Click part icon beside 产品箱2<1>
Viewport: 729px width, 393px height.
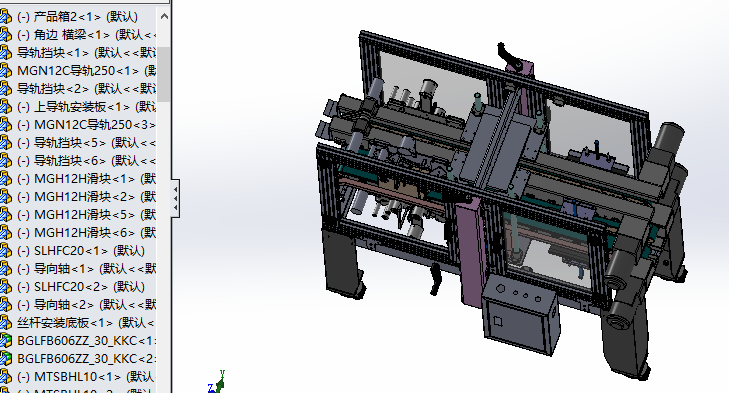(5, 17)
